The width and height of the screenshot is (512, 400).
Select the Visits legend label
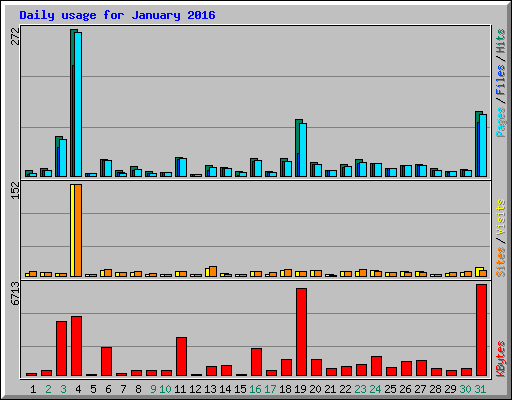(x=500, y=217)
